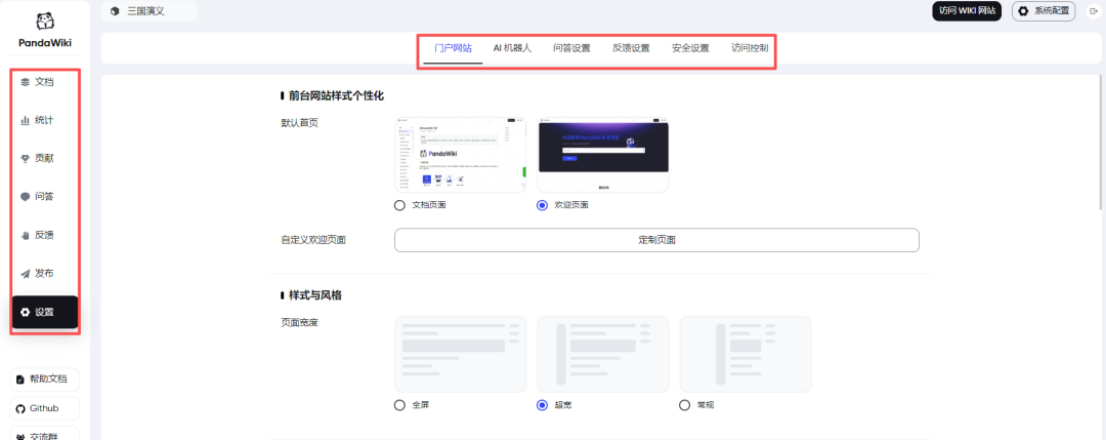Screen dimensions: 1106x440
Task: Open the 文档 documents section icon
Action: click(x=25, y=82)
